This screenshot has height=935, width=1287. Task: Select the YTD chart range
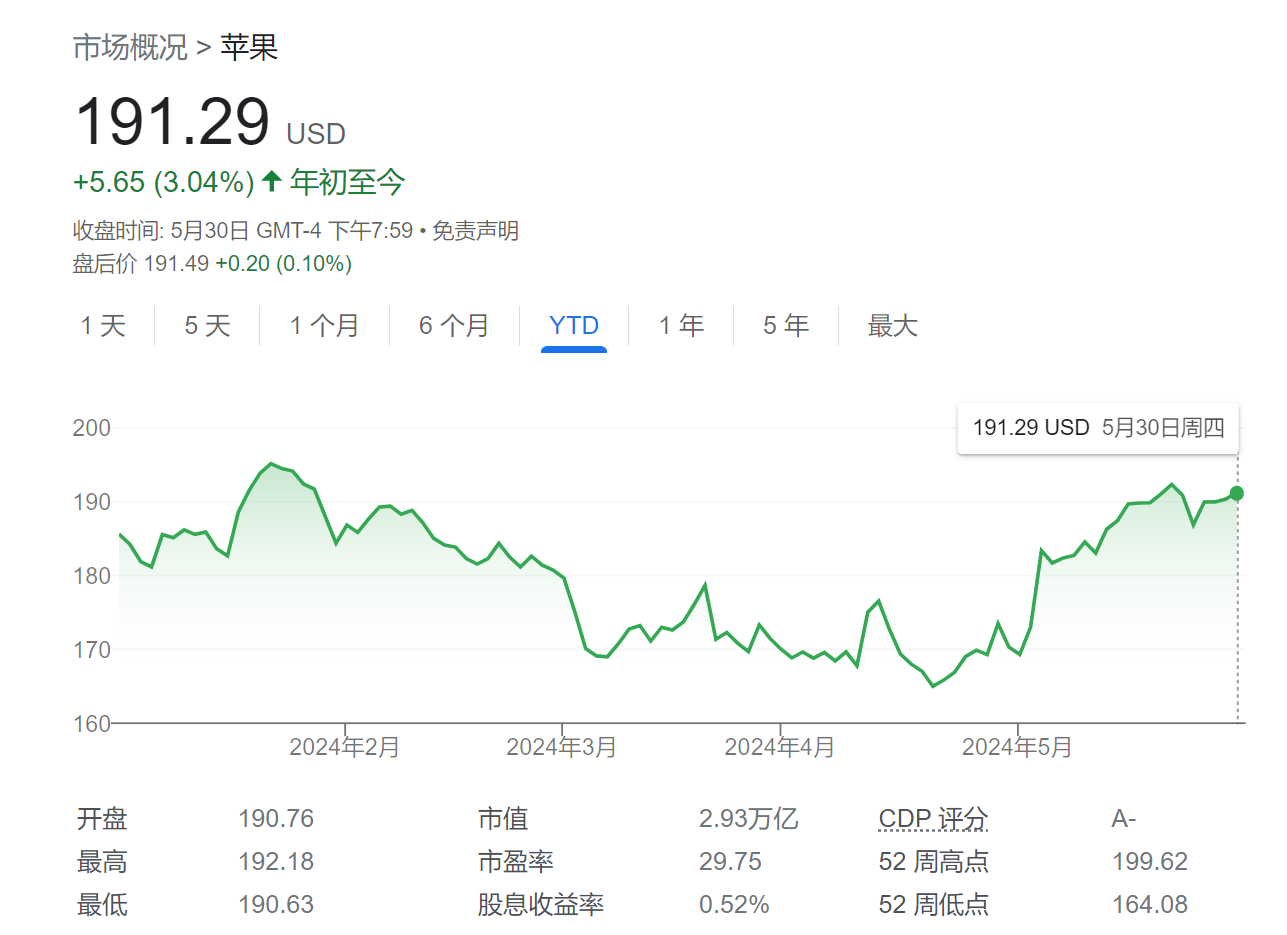pos(573,326)
